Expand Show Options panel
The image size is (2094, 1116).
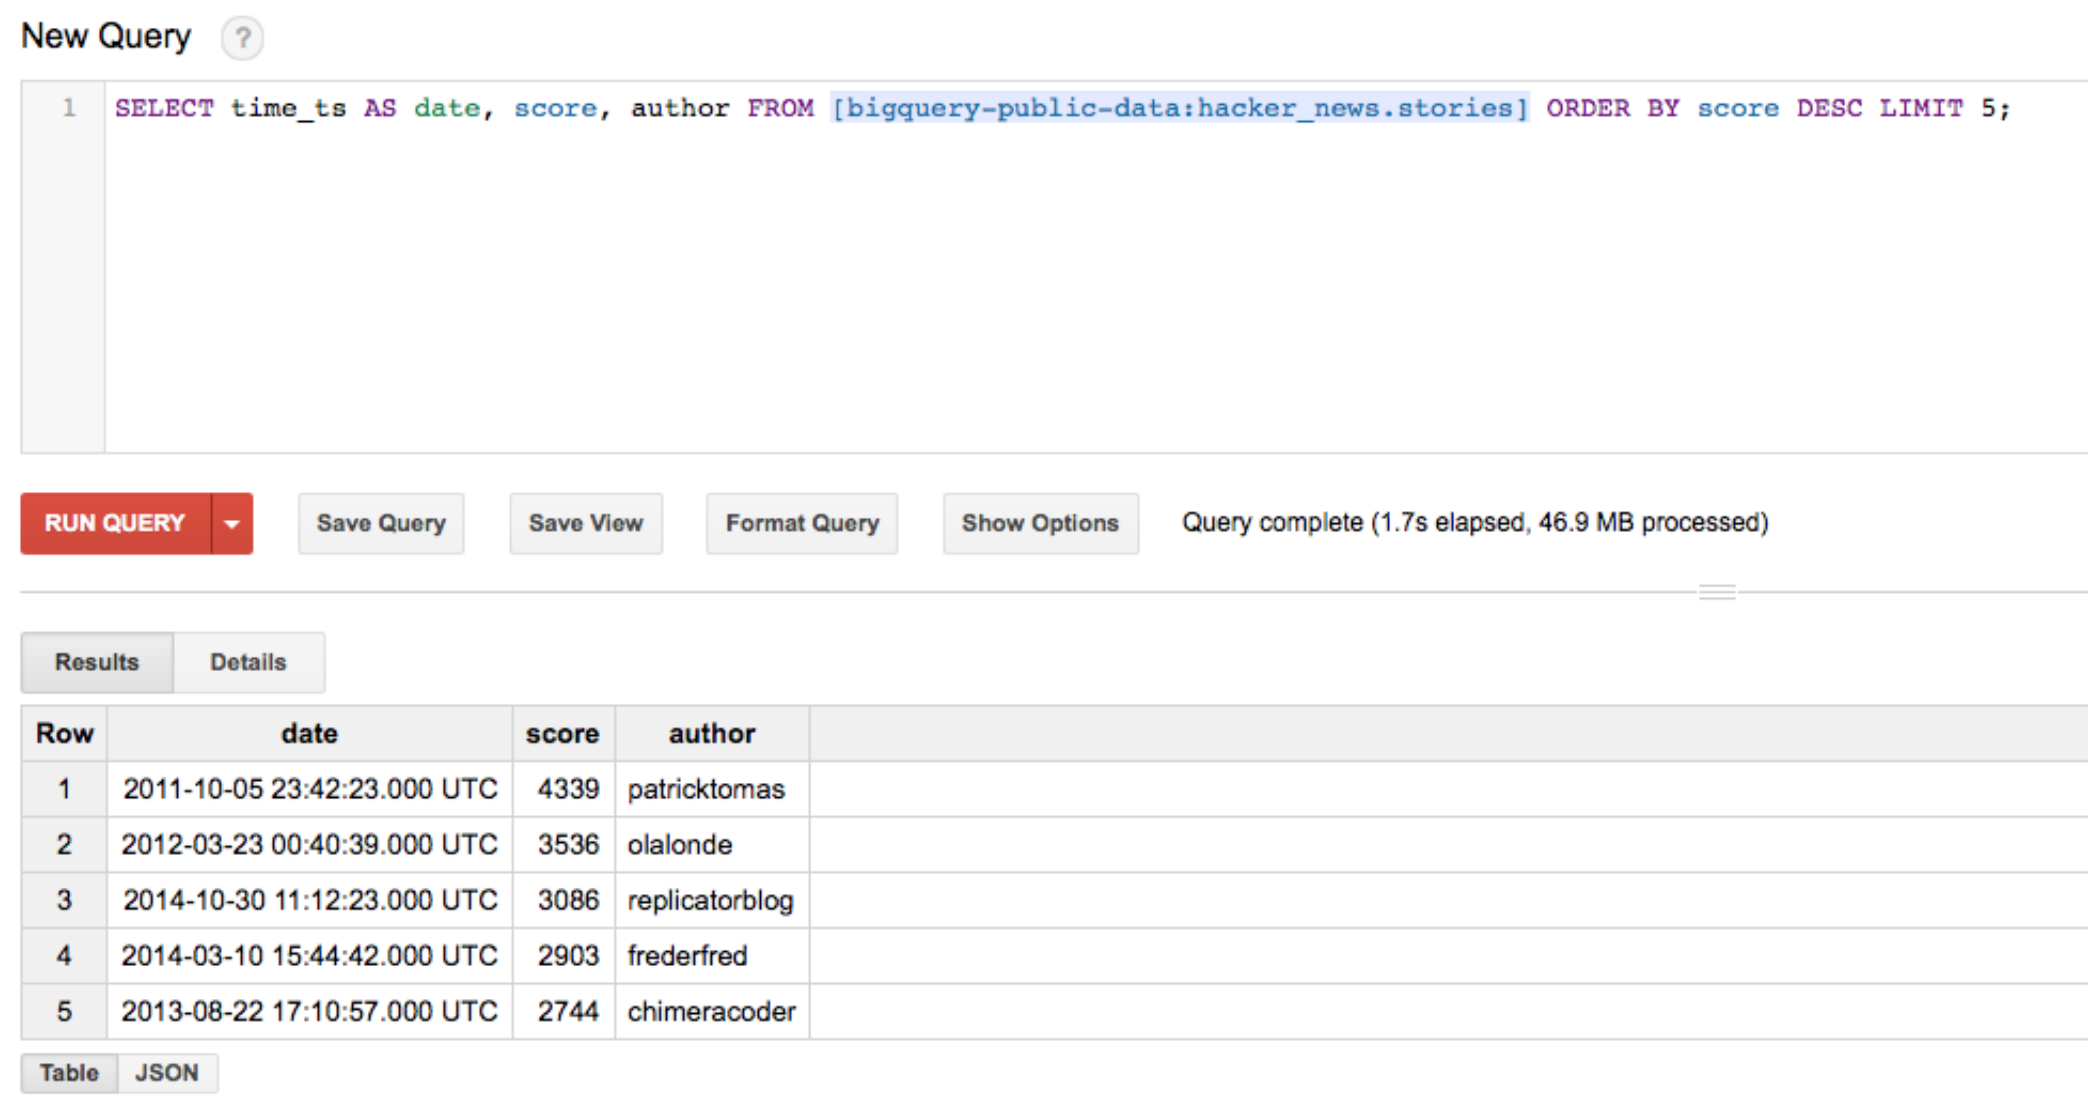(x=1040, y=523)
